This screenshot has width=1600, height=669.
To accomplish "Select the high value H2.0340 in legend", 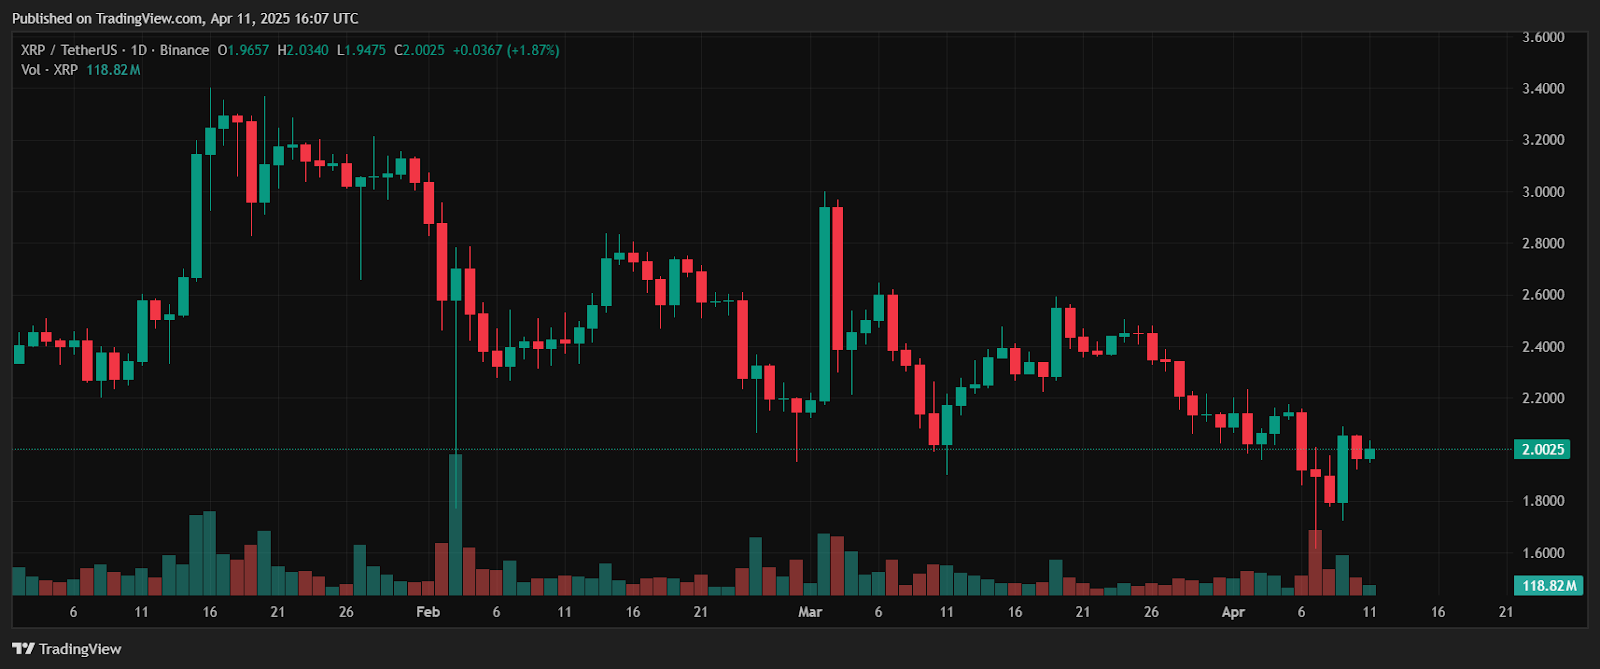I will point(303,50).
